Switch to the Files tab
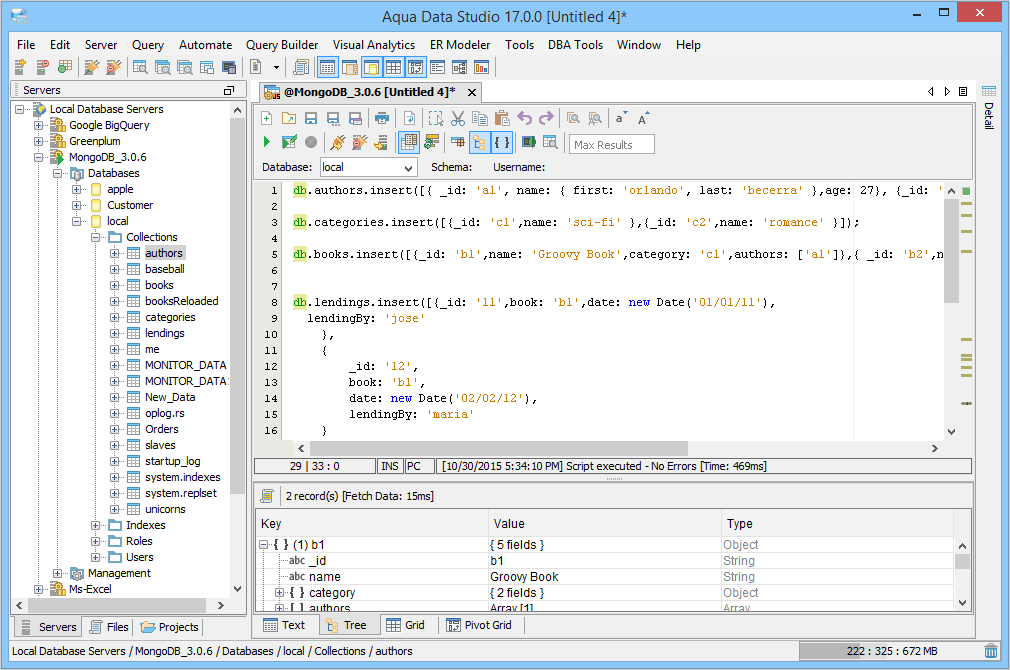 click(x=110, y=627)
